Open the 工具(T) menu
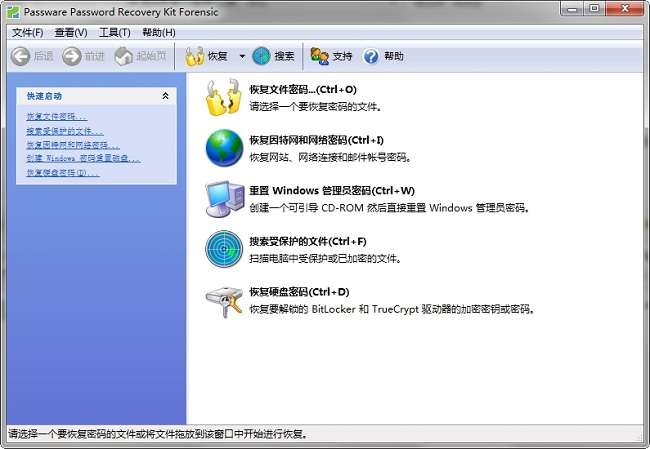Image resolution: width=650 pixels, height=449 pixels. (114, 32)
